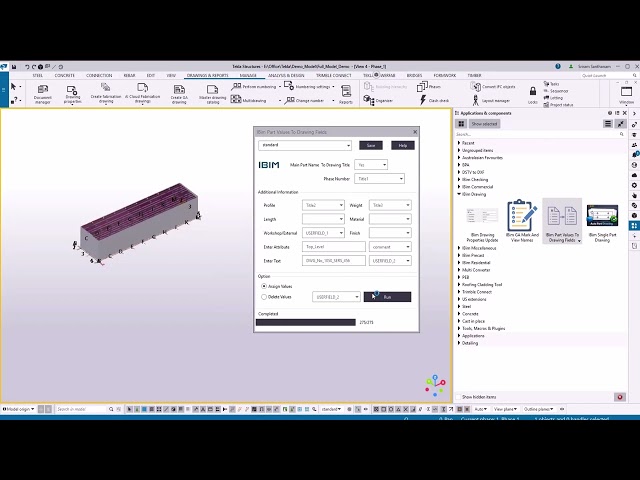Open Tasks in the ribbon
Image resolution: width=640 pixels, height=480 pixels.
point(551,84)
